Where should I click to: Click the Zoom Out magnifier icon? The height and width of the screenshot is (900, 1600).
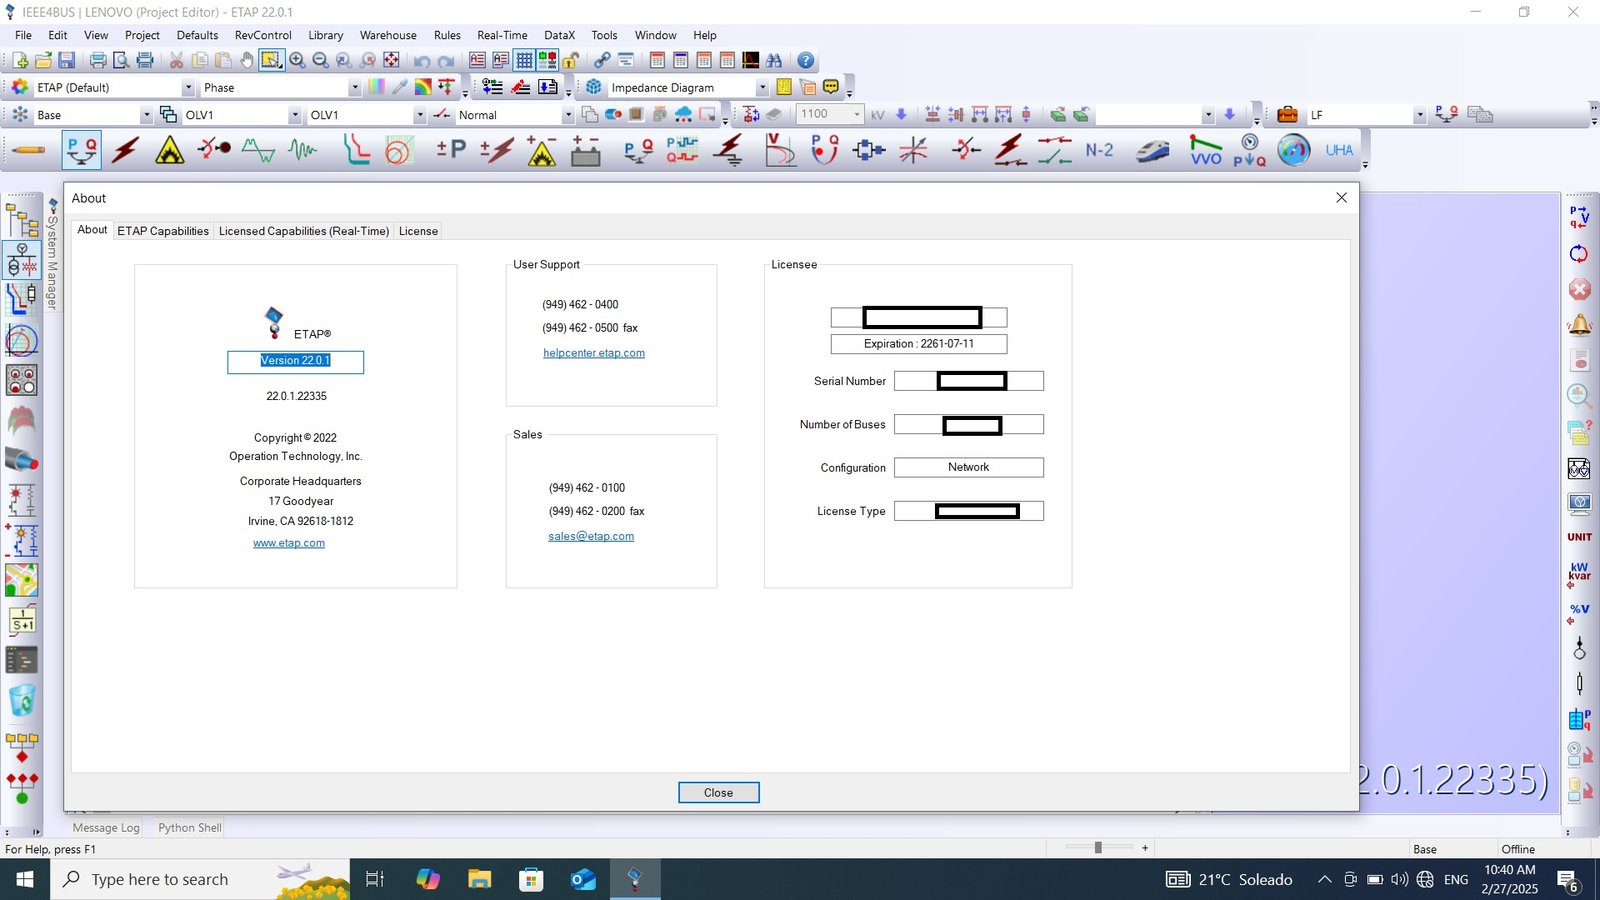320,61
